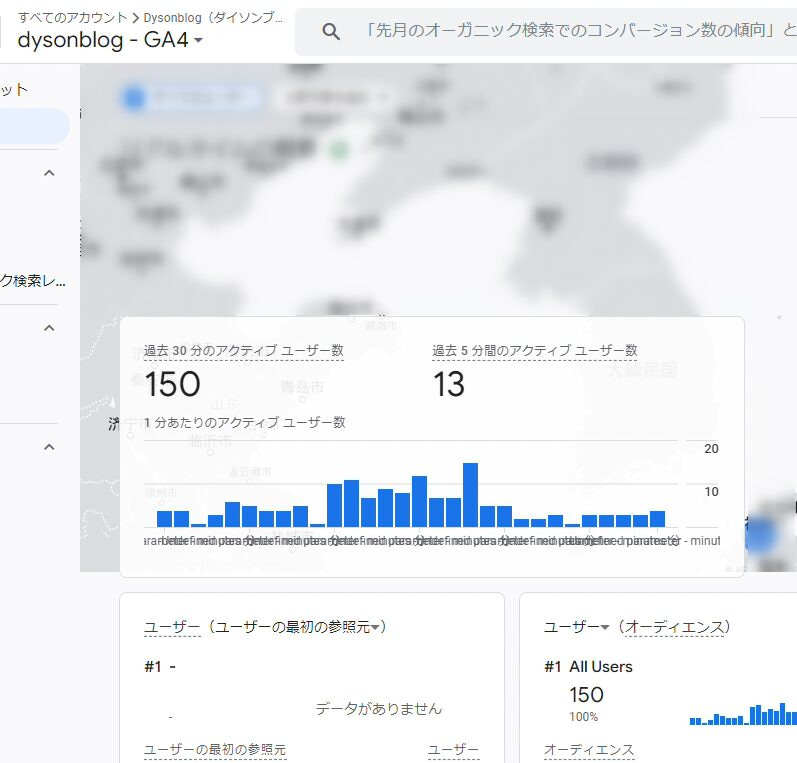Viewport: 797px width, 763px height.
Task: Click the 13 active users value
Action: pyautogui.click(x=449, y=384)
